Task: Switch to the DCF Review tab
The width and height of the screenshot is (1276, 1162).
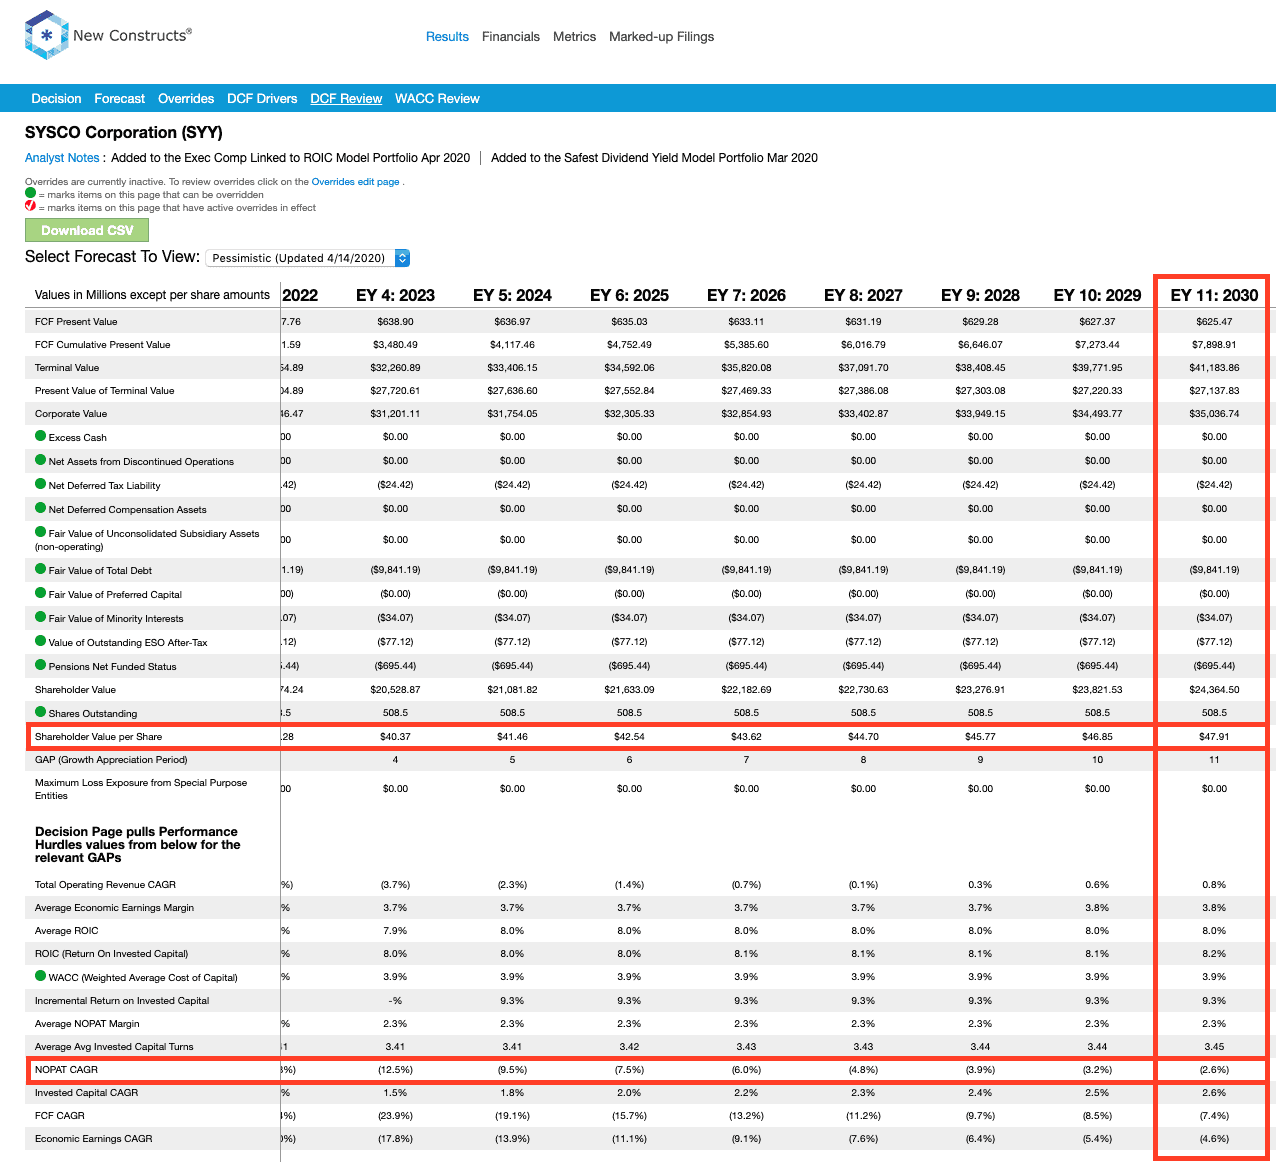Action: click(346, 98)
